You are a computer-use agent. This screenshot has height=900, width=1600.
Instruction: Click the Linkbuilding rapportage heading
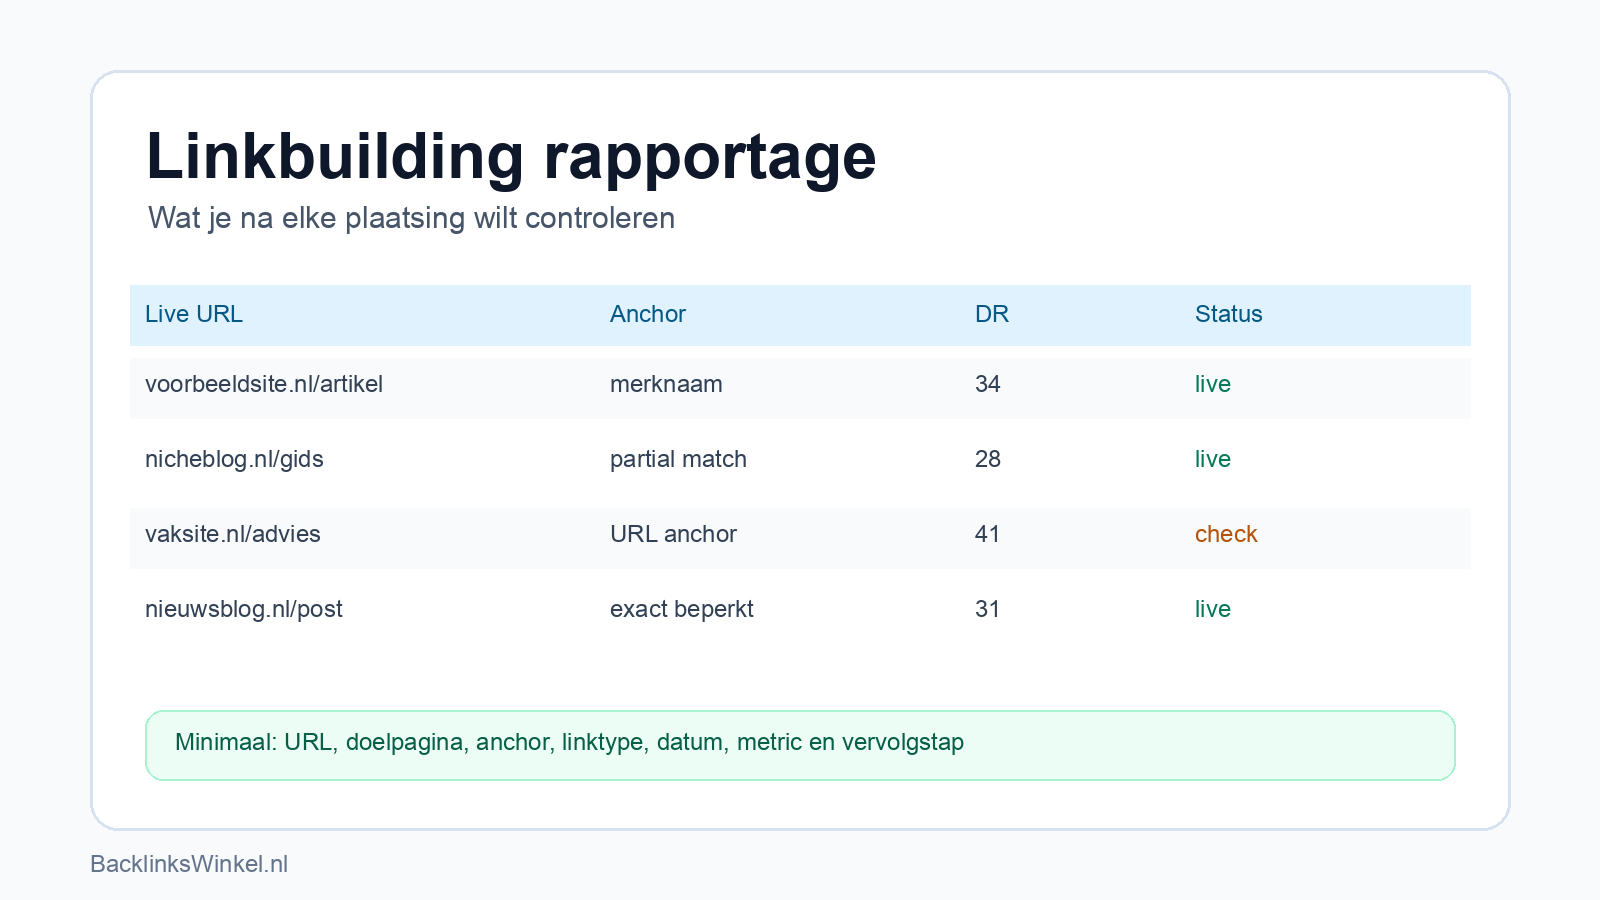[x=511, y=158]
